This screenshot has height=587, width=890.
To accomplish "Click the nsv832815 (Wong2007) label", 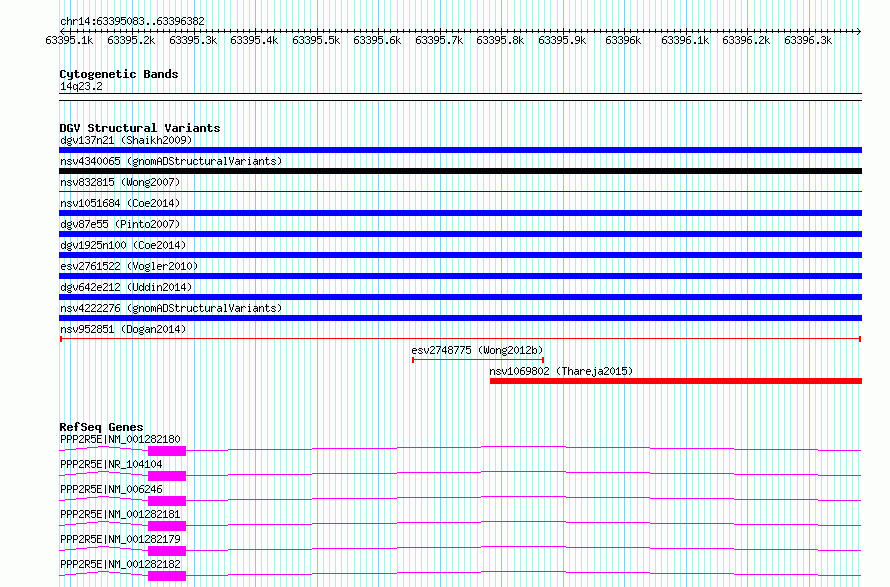I will (x=120, y=182).
